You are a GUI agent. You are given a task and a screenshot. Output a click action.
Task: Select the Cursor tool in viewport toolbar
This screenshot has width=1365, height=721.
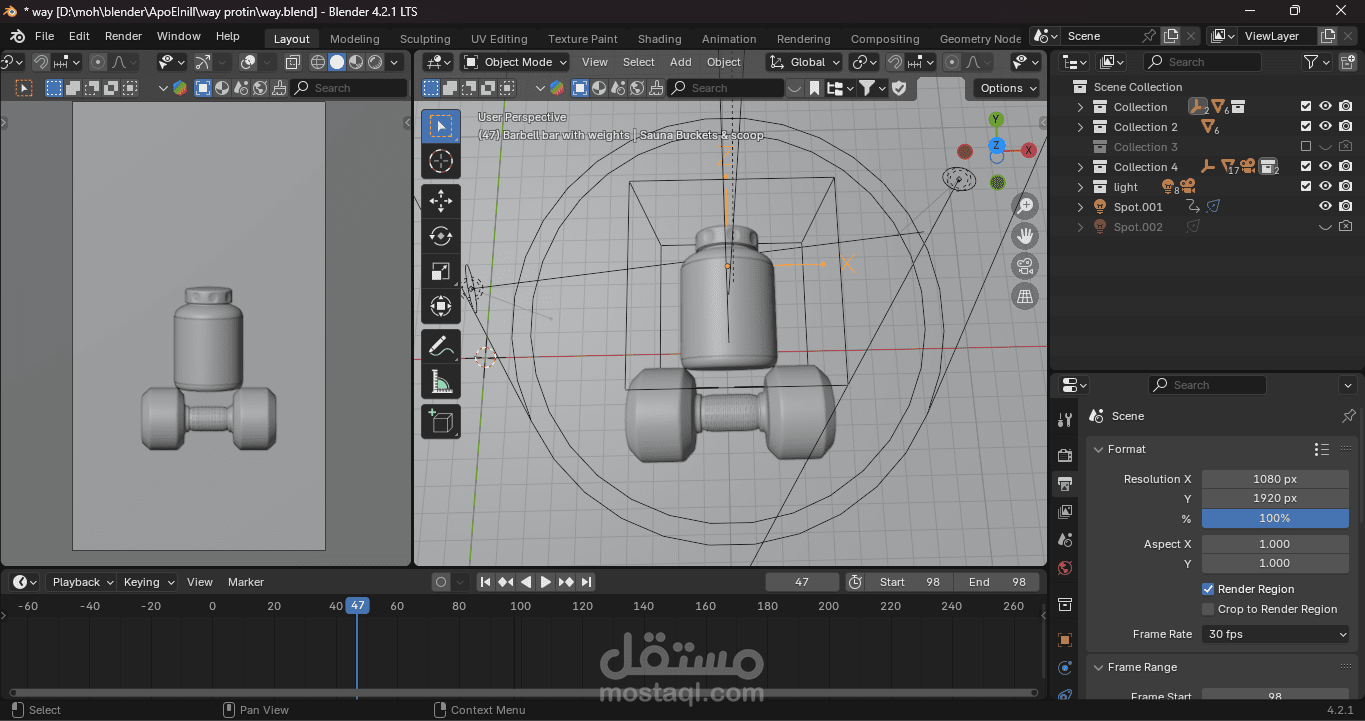pos(440,161)
